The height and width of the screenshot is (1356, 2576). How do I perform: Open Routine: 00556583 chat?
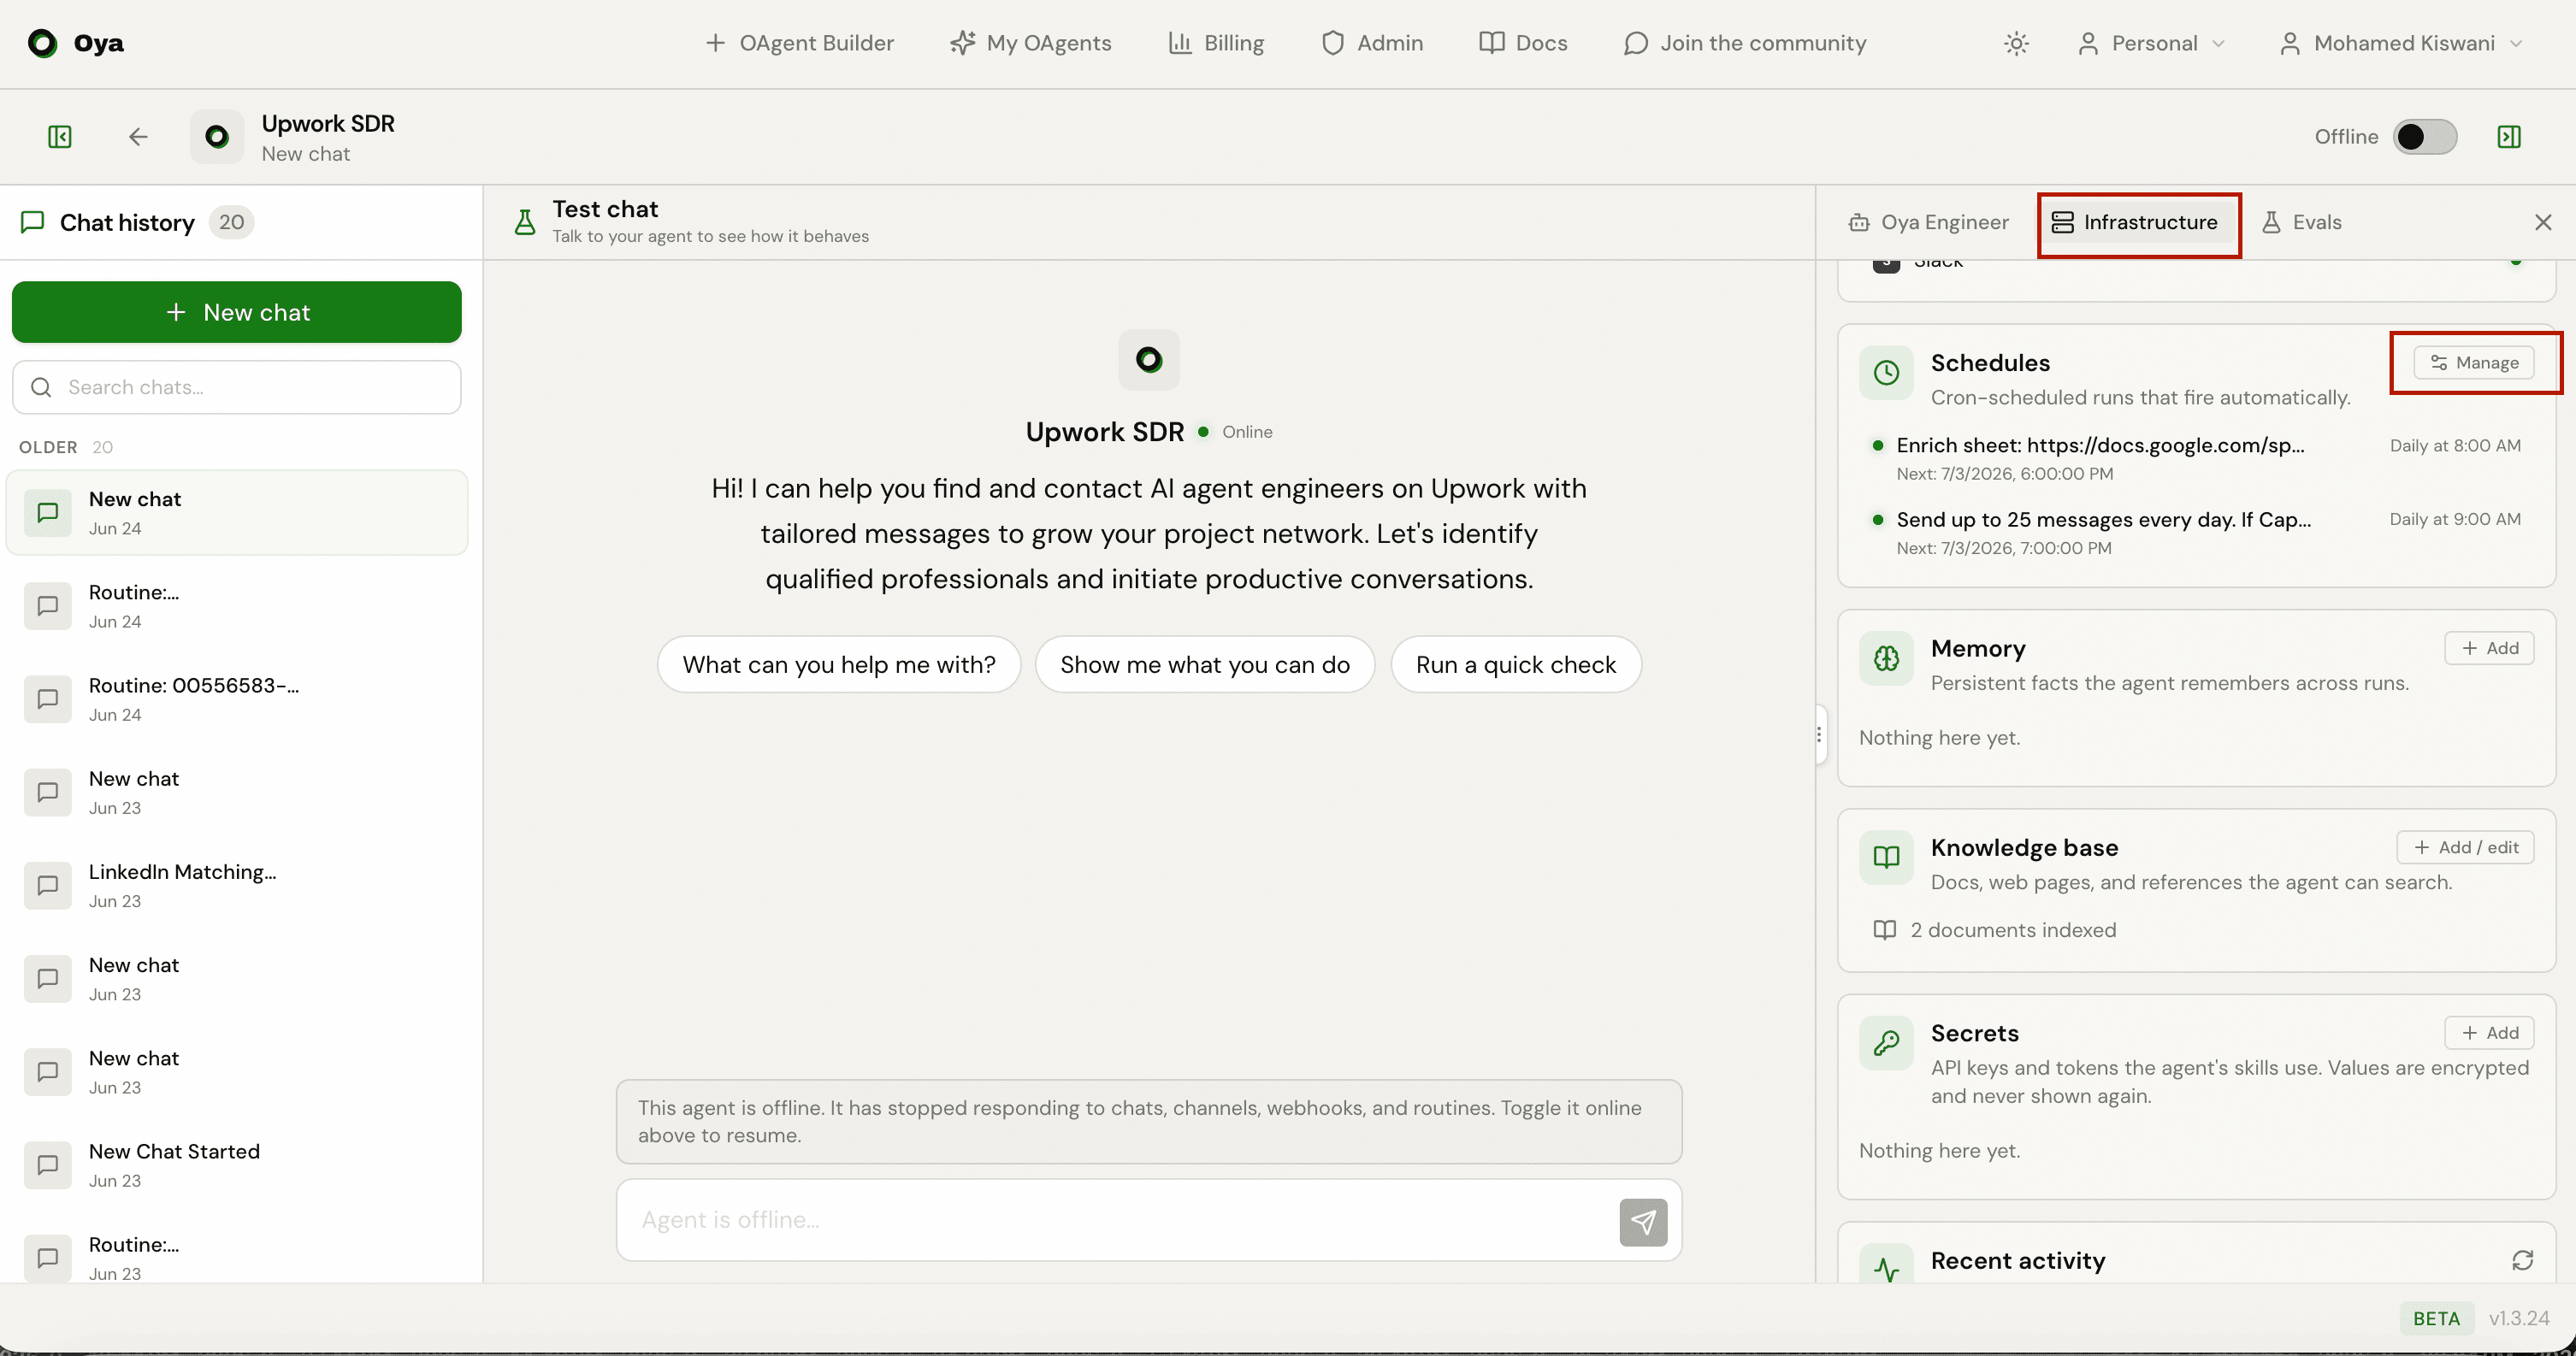[237, 699]
